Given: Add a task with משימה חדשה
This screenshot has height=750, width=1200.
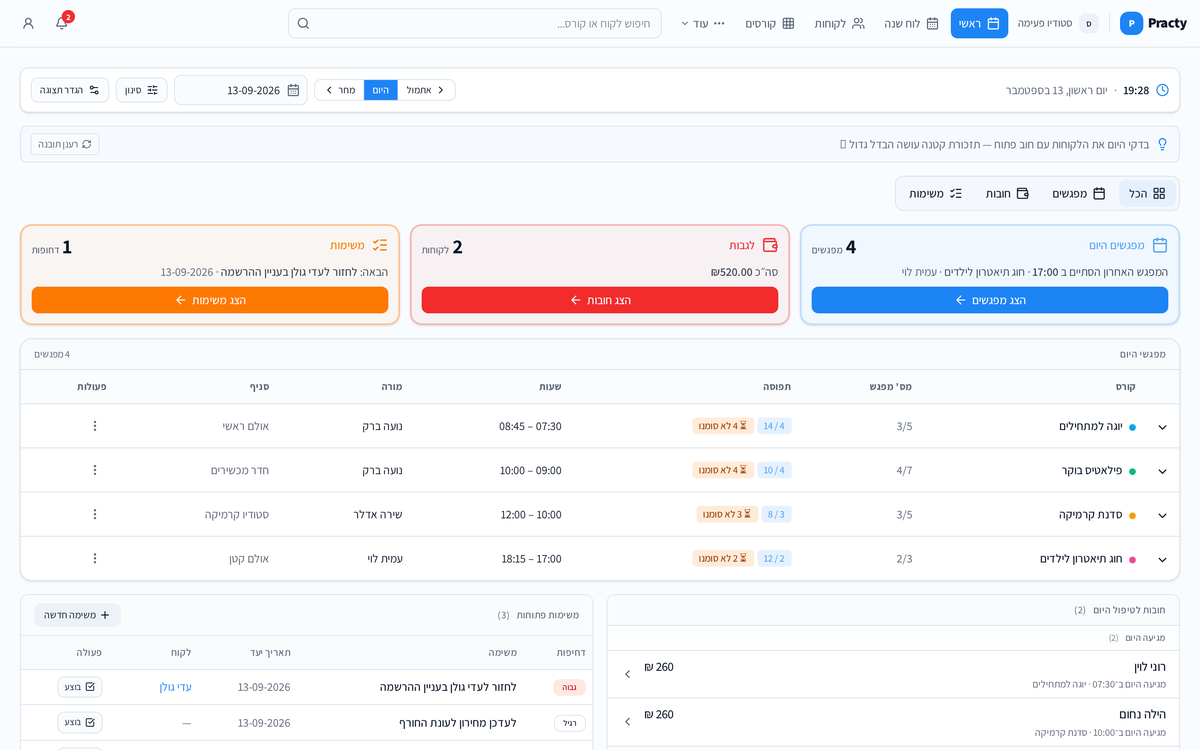Looking at the screenshot, I should coord(77,615).
